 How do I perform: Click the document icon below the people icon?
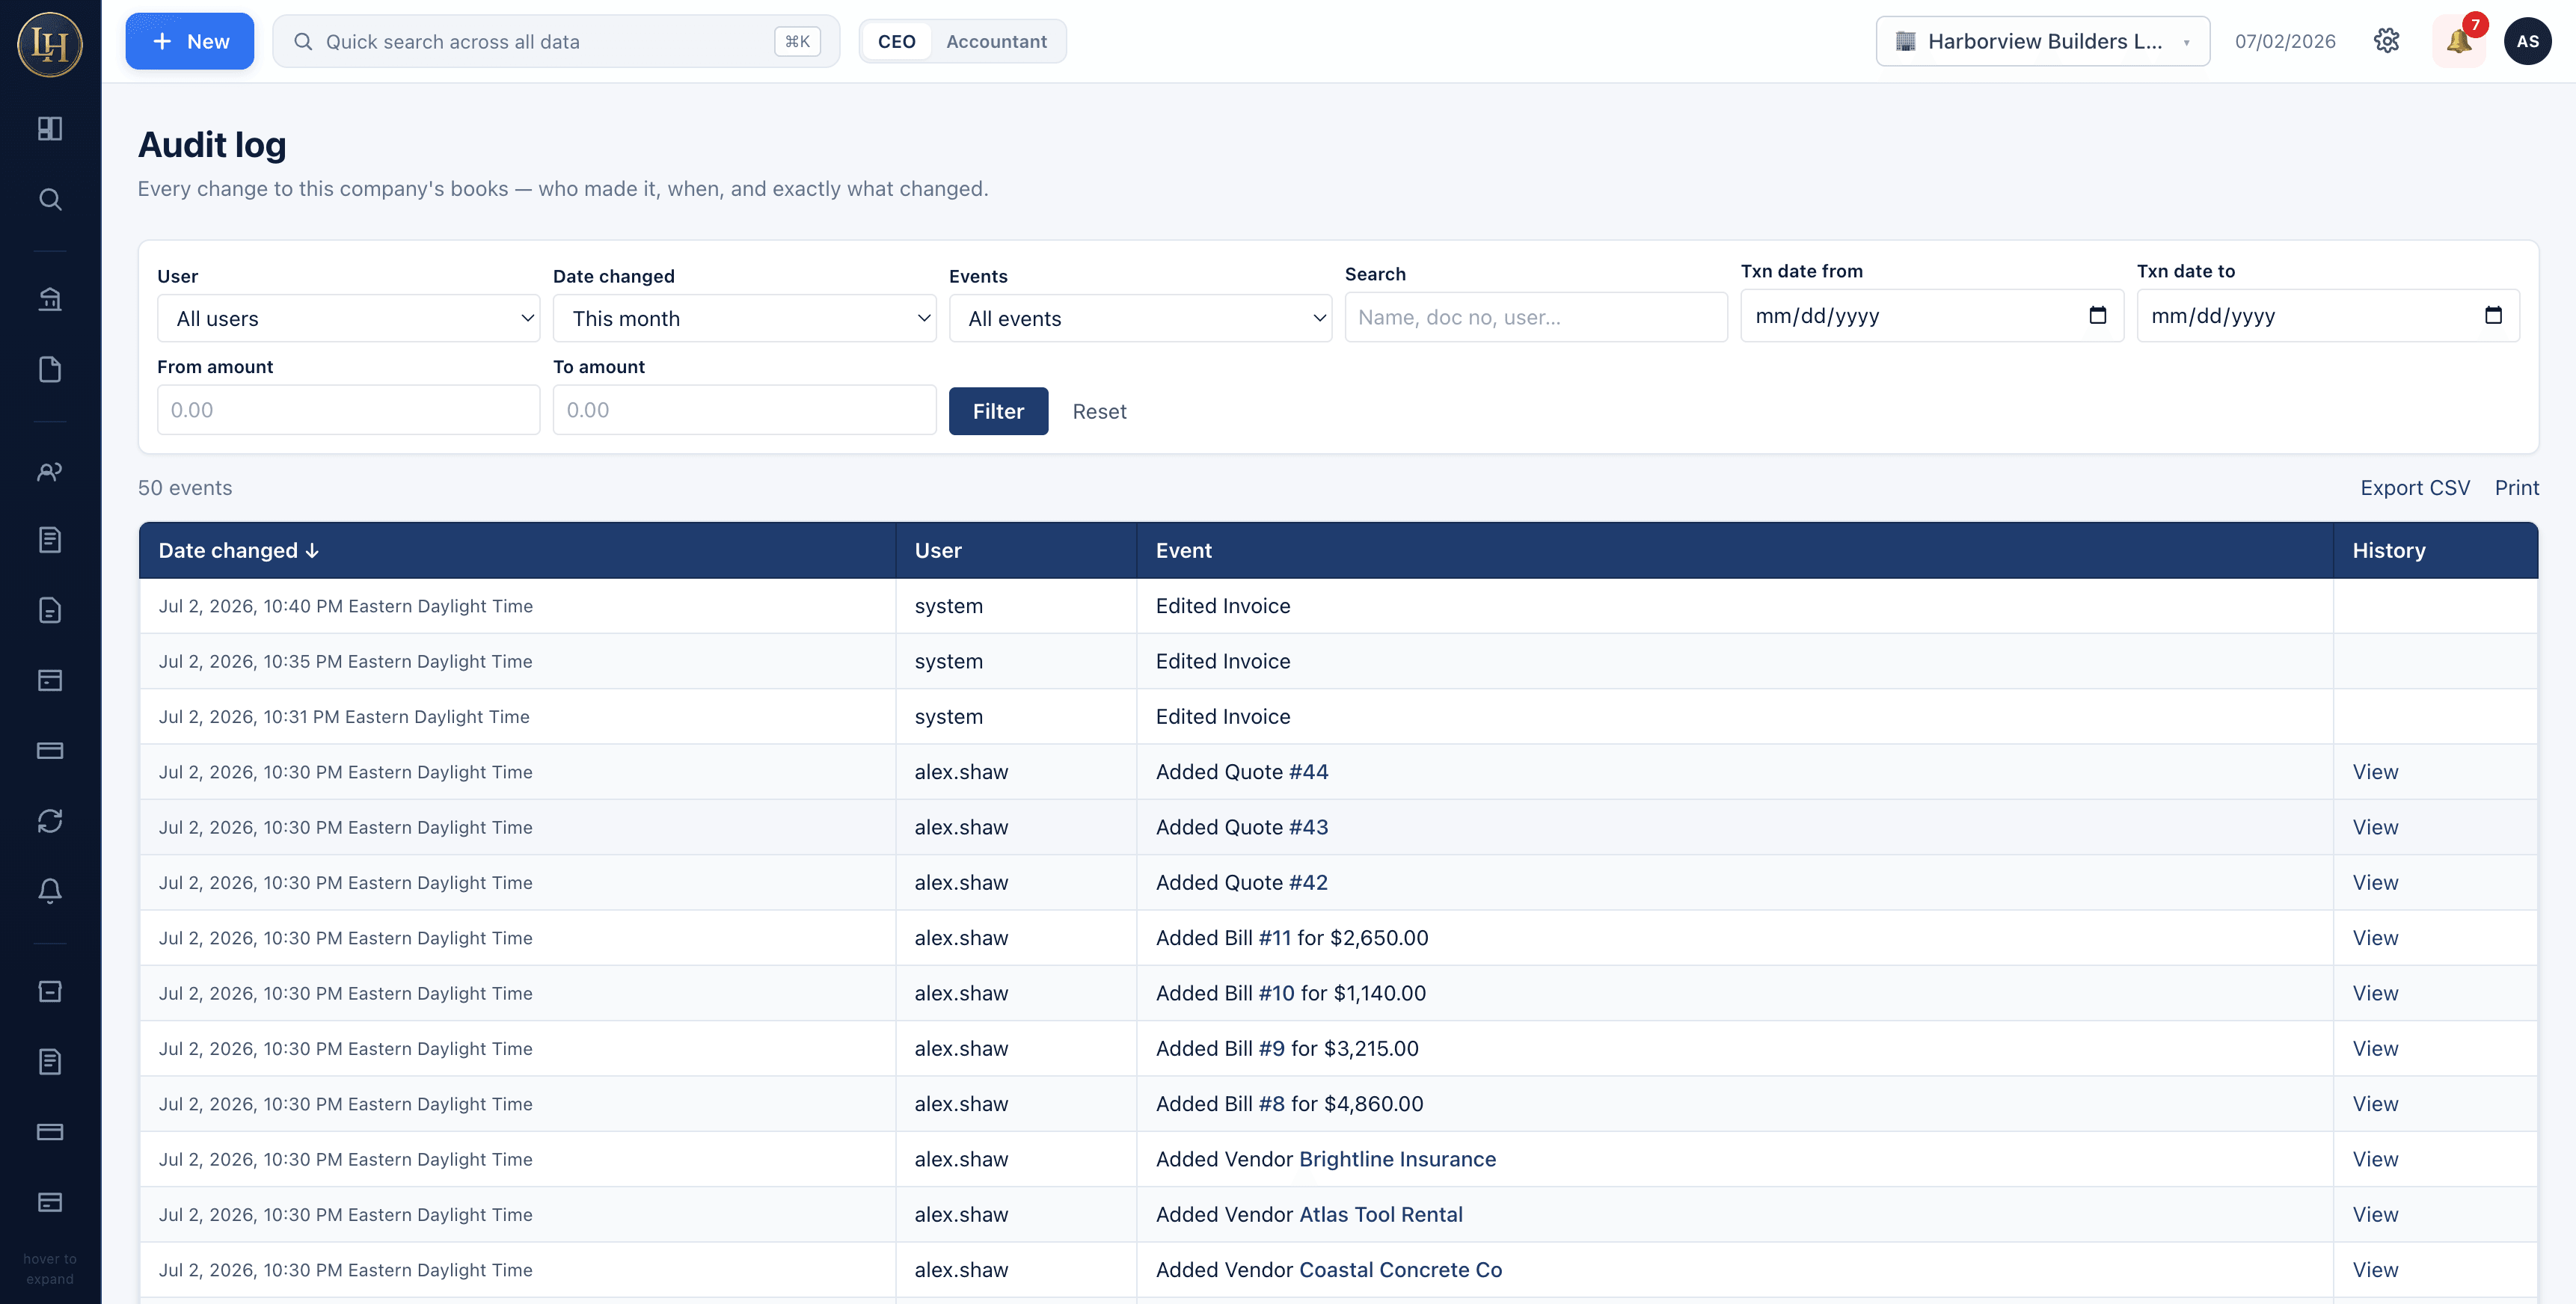click(x=50, y=540)
